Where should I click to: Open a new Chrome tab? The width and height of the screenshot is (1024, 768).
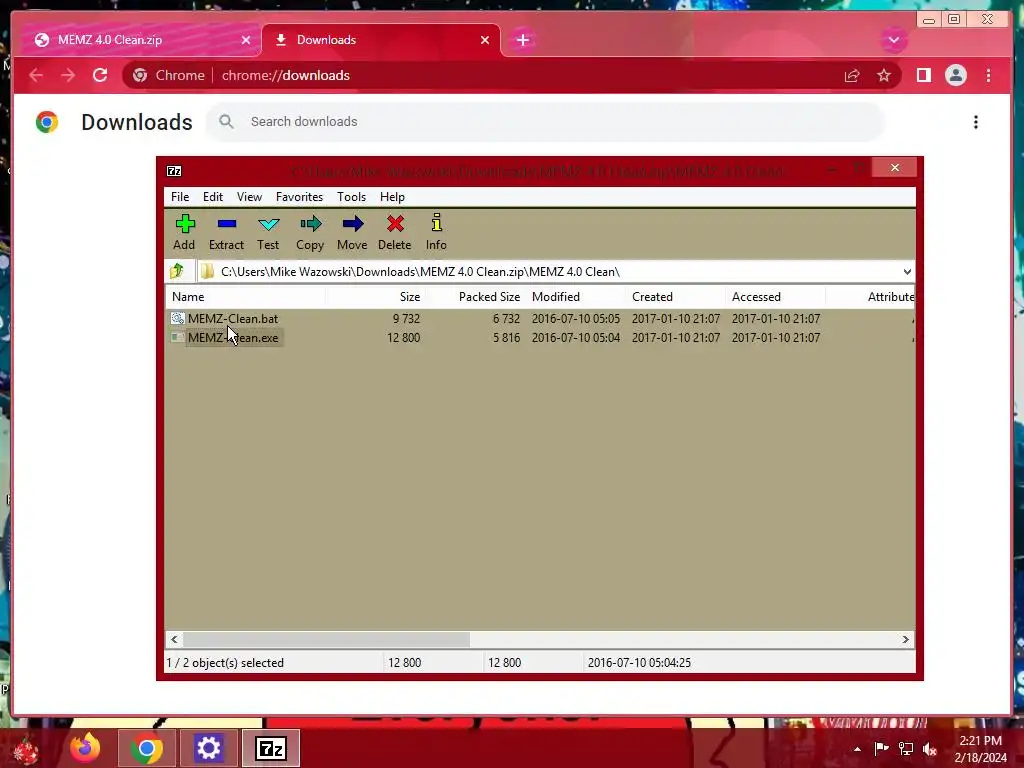pos(522,40)
